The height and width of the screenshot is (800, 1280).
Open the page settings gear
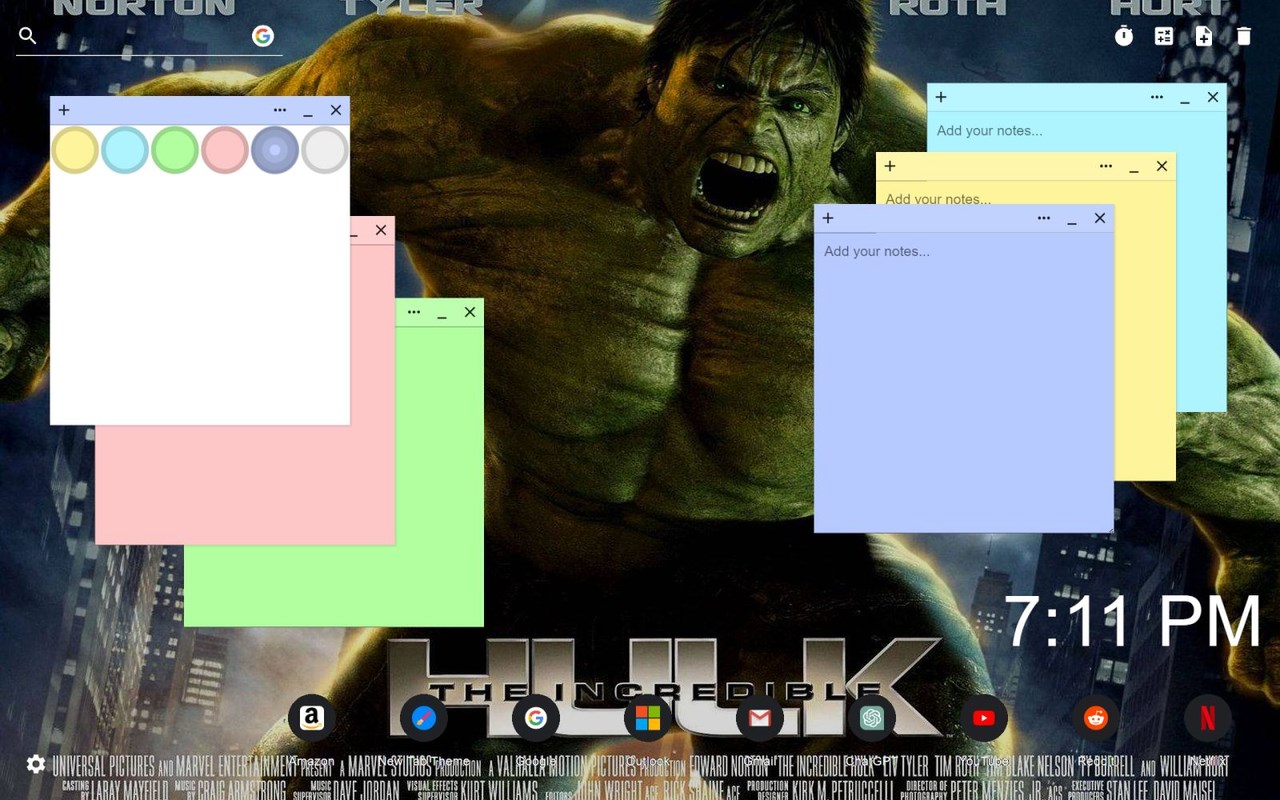point(36,764)
